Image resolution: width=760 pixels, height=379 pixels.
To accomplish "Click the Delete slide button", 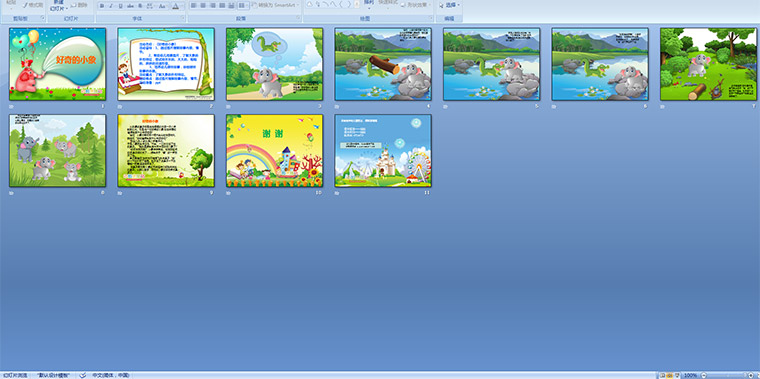I will (79, 5).
